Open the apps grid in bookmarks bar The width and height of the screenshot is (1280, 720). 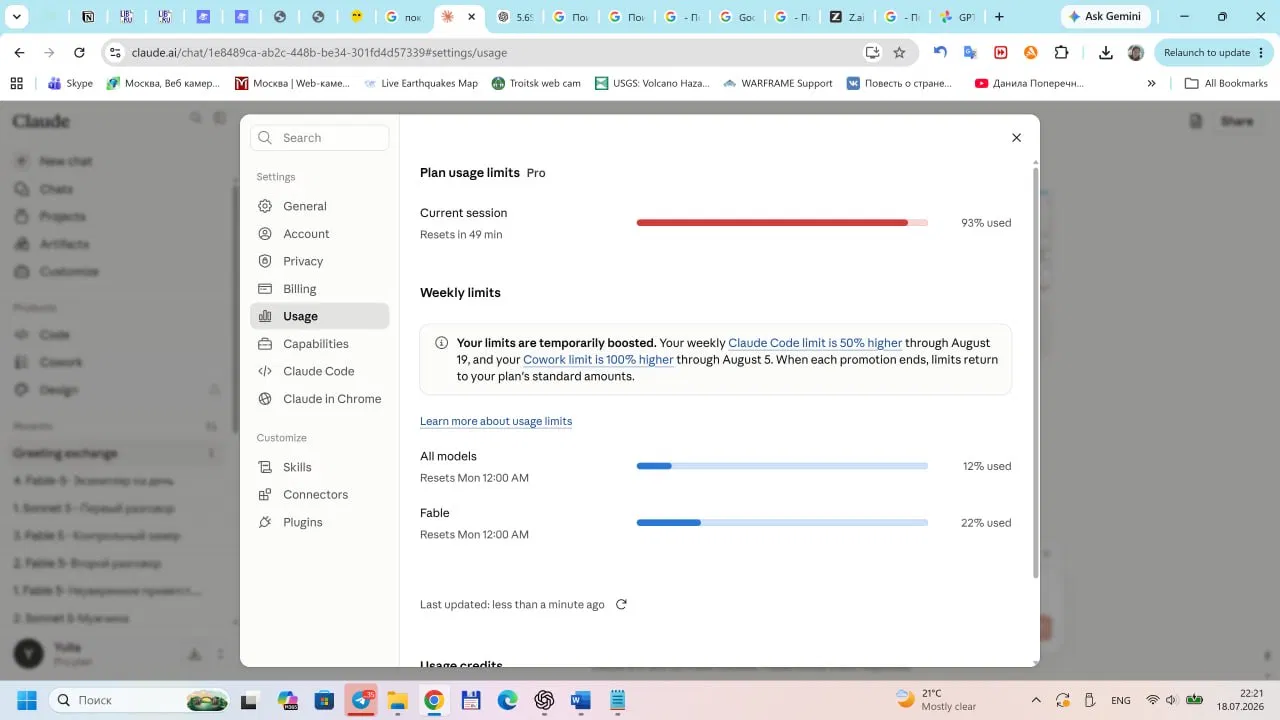pos(16,83)
